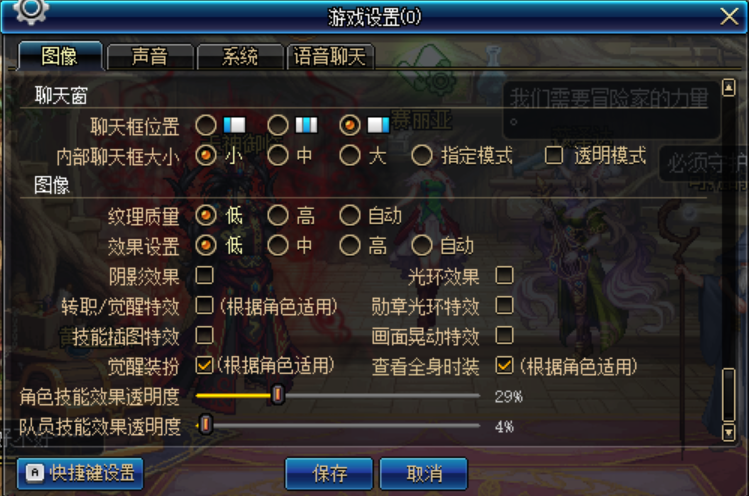This screenshot has height=496, width=749.
Task: Set 纹理质量 to 高
Action: click(x=278, y=216)
